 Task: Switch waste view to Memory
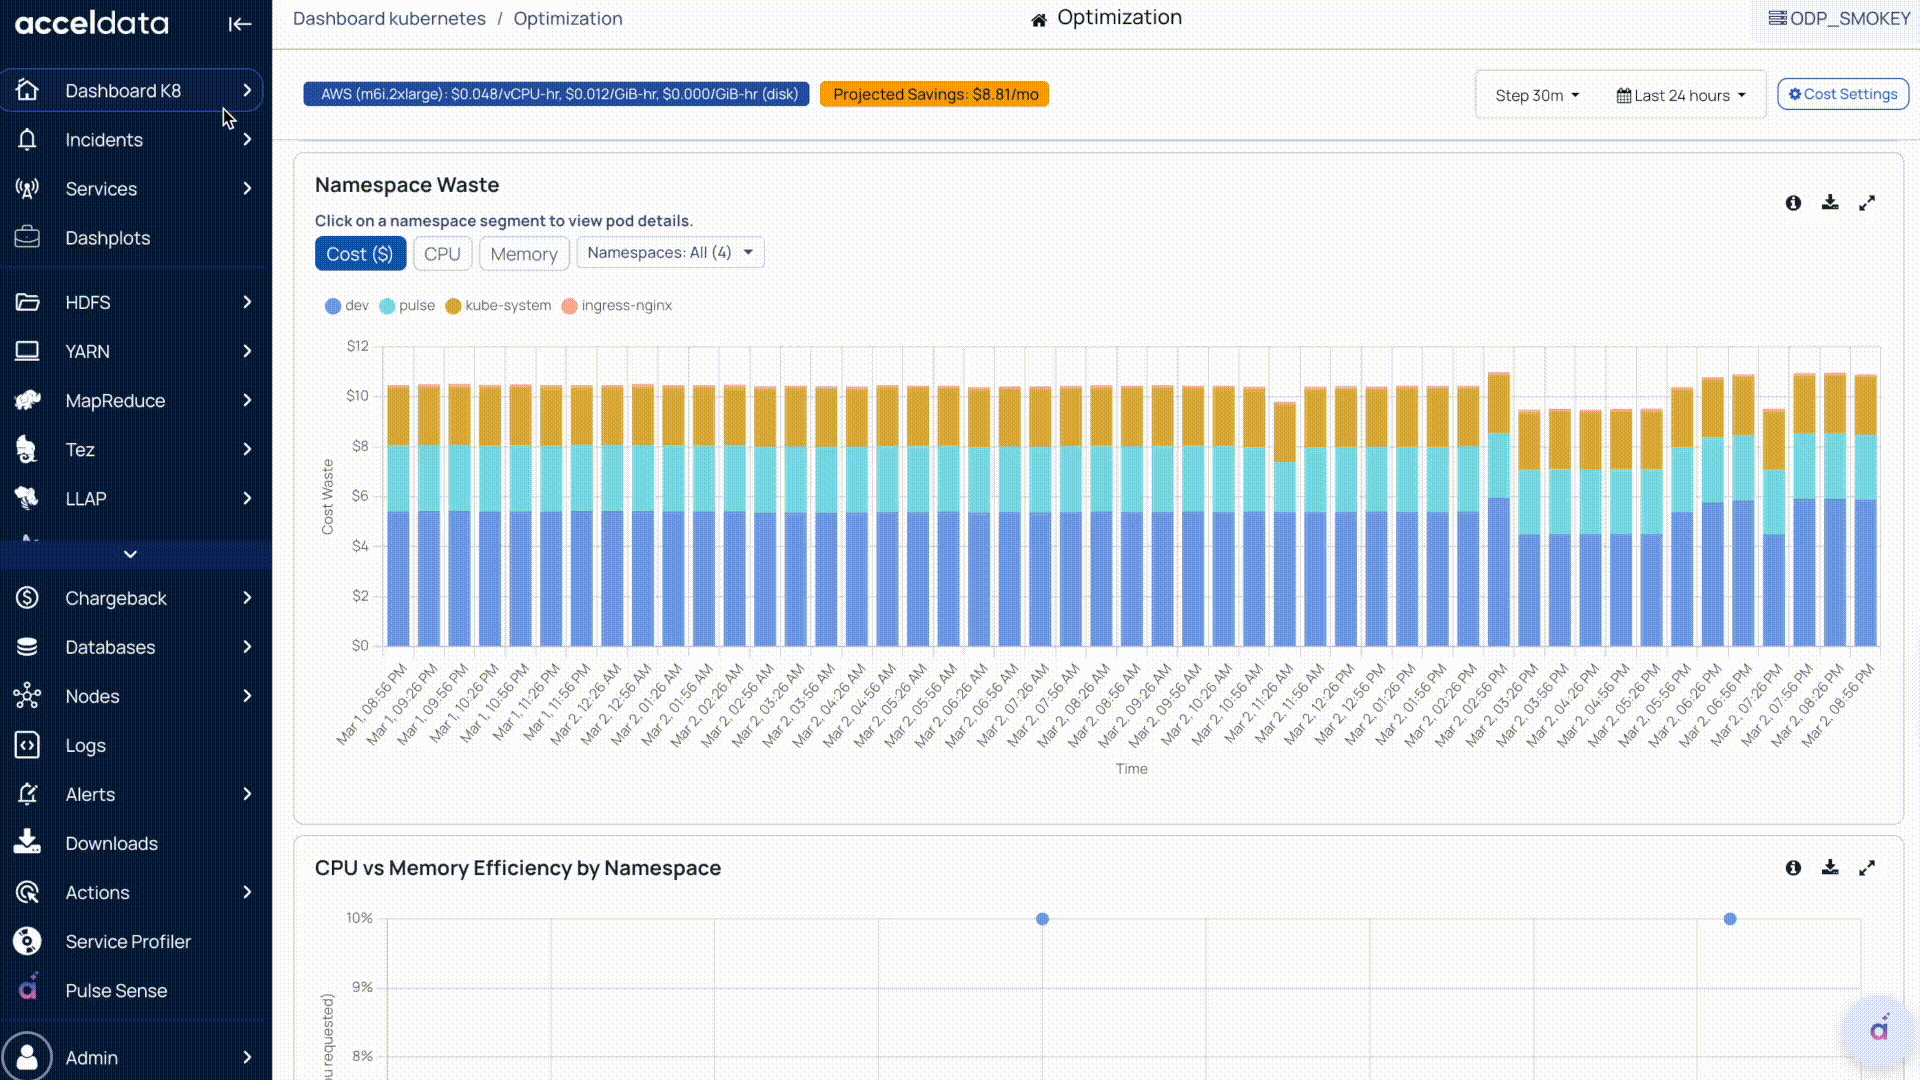click(523, 254)
